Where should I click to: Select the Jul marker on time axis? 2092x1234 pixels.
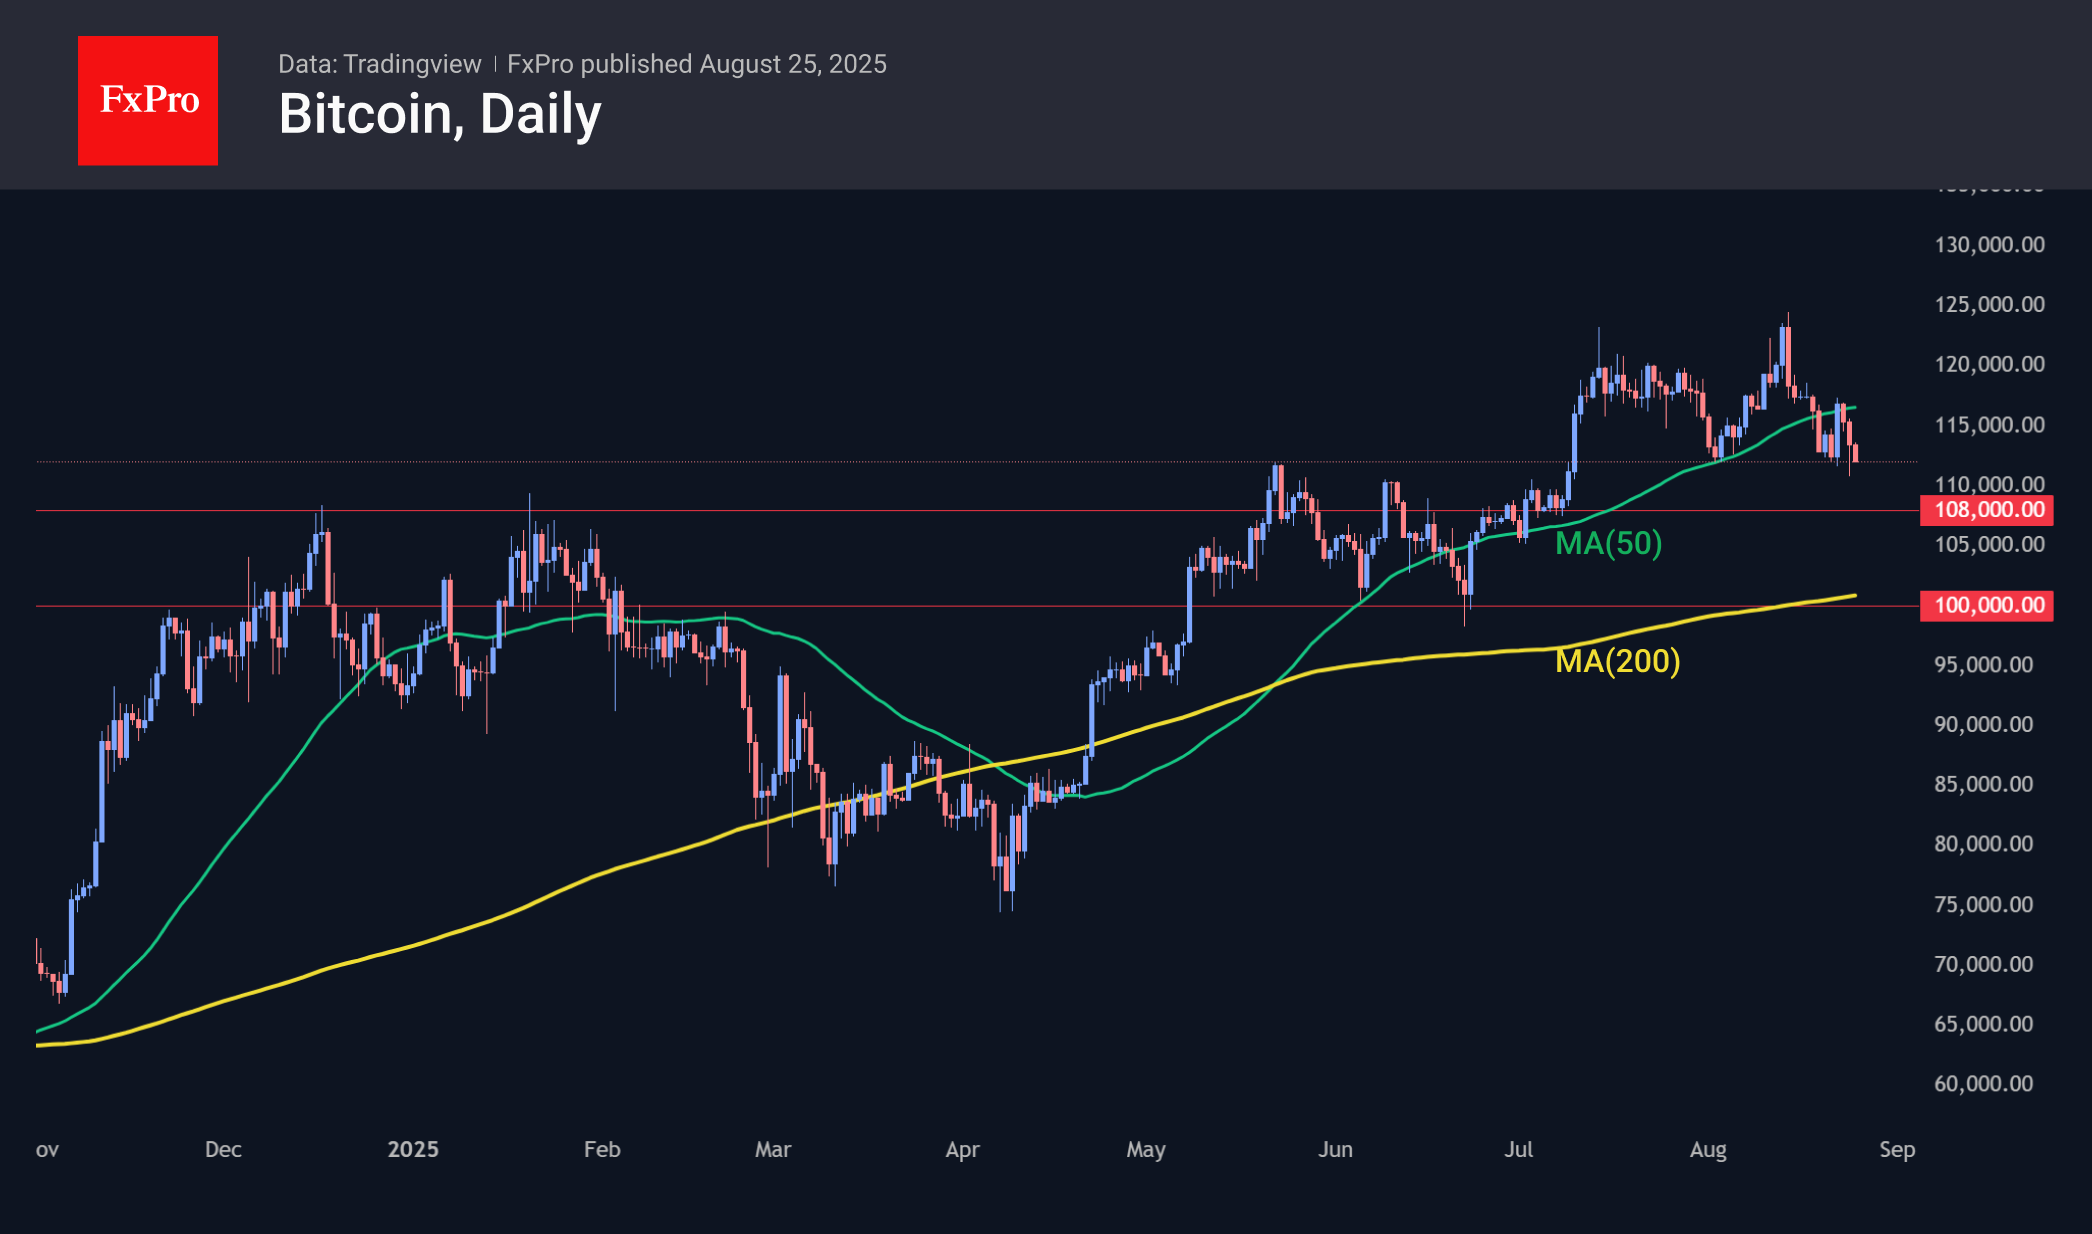pos(1518,1150)
